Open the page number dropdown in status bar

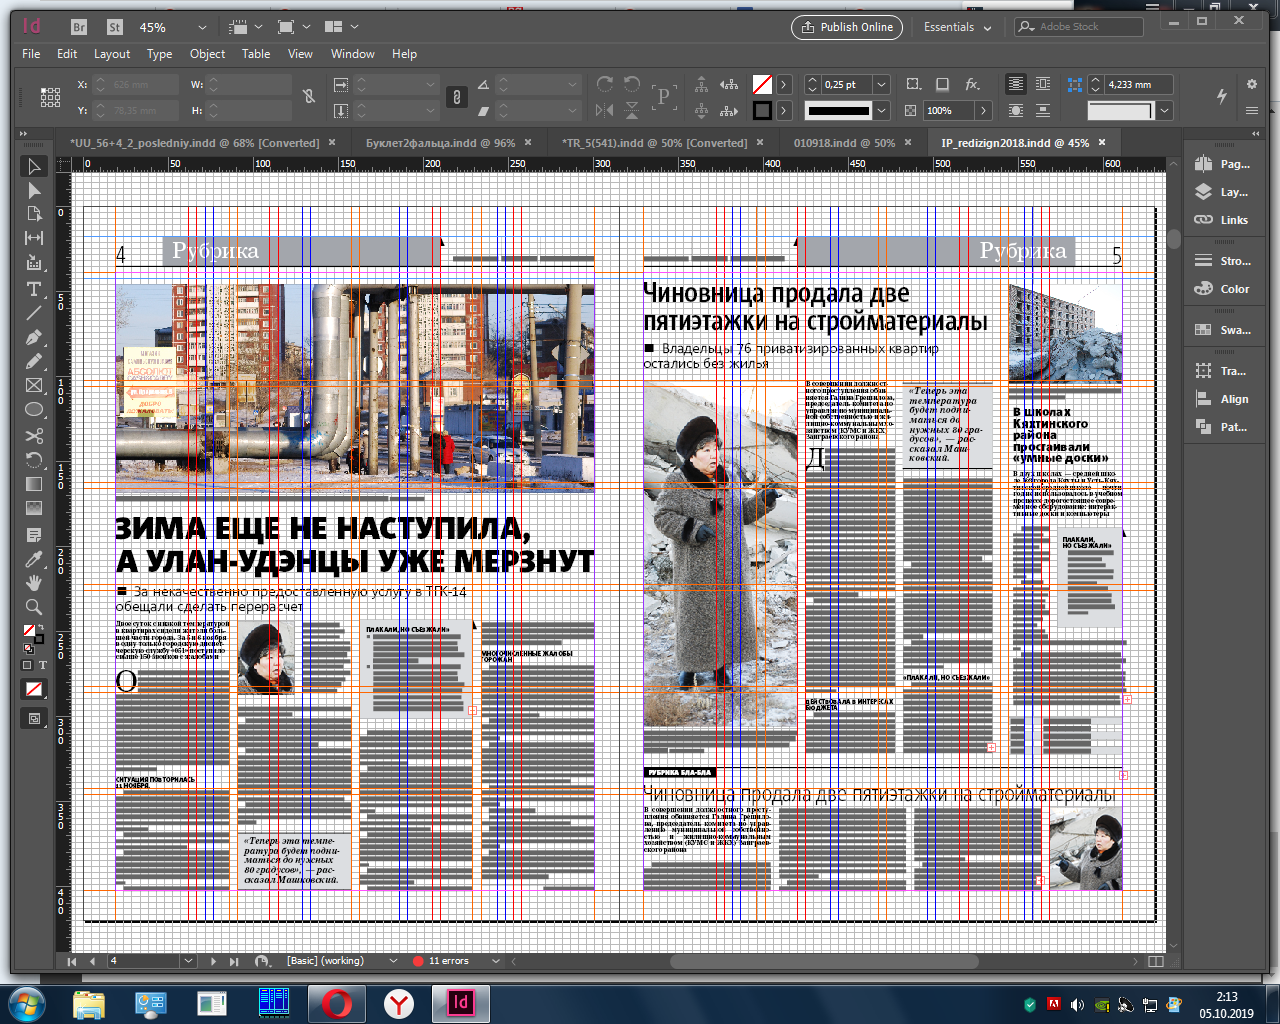click(187, 961)
